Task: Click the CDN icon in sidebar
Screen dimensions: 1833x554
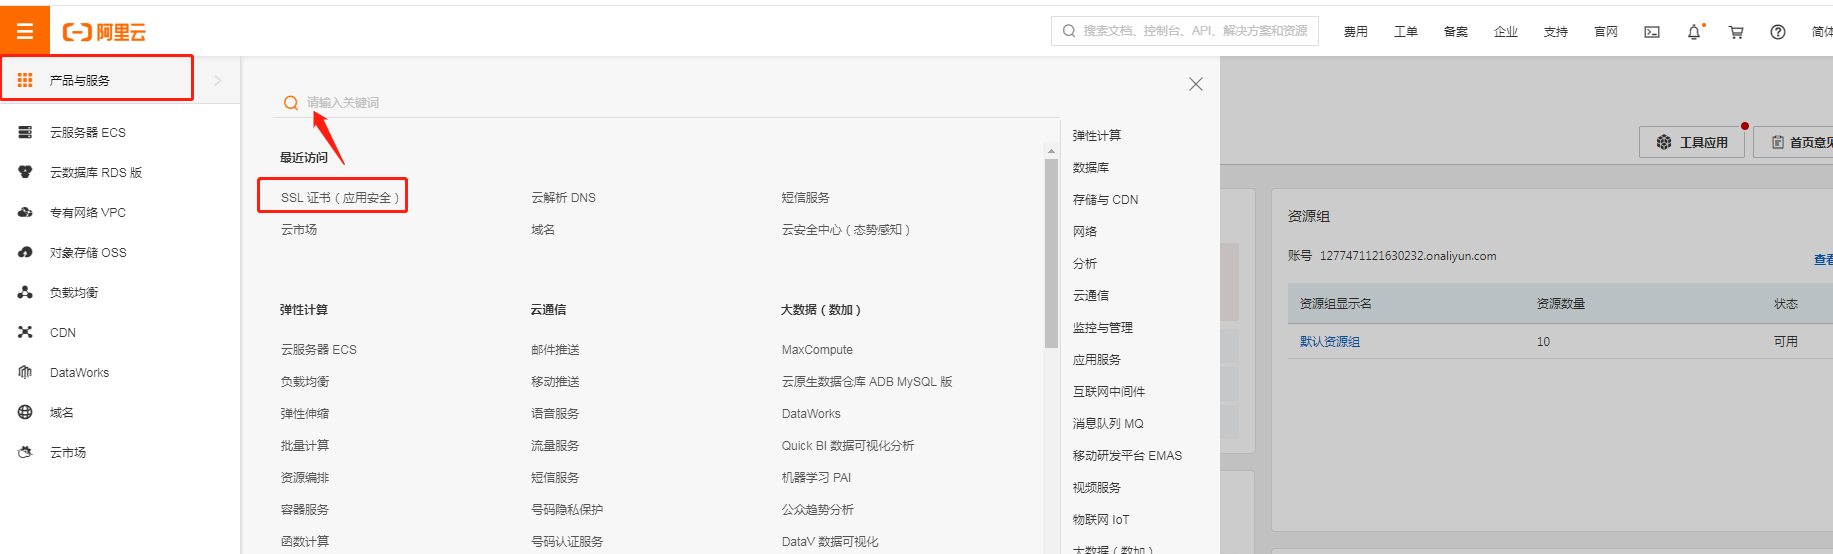Action: point(25,332)
